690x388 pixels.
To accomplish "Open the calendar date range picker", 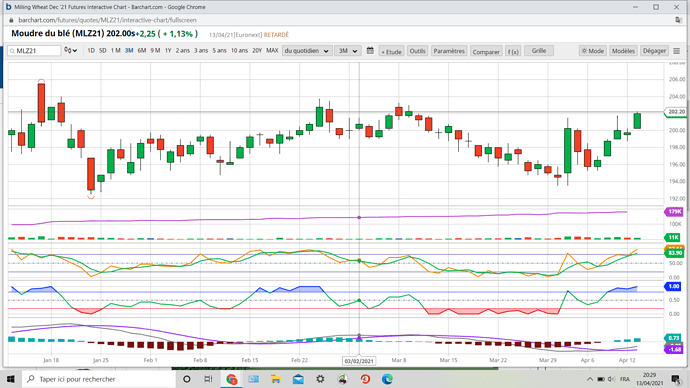I will [370, 51].
